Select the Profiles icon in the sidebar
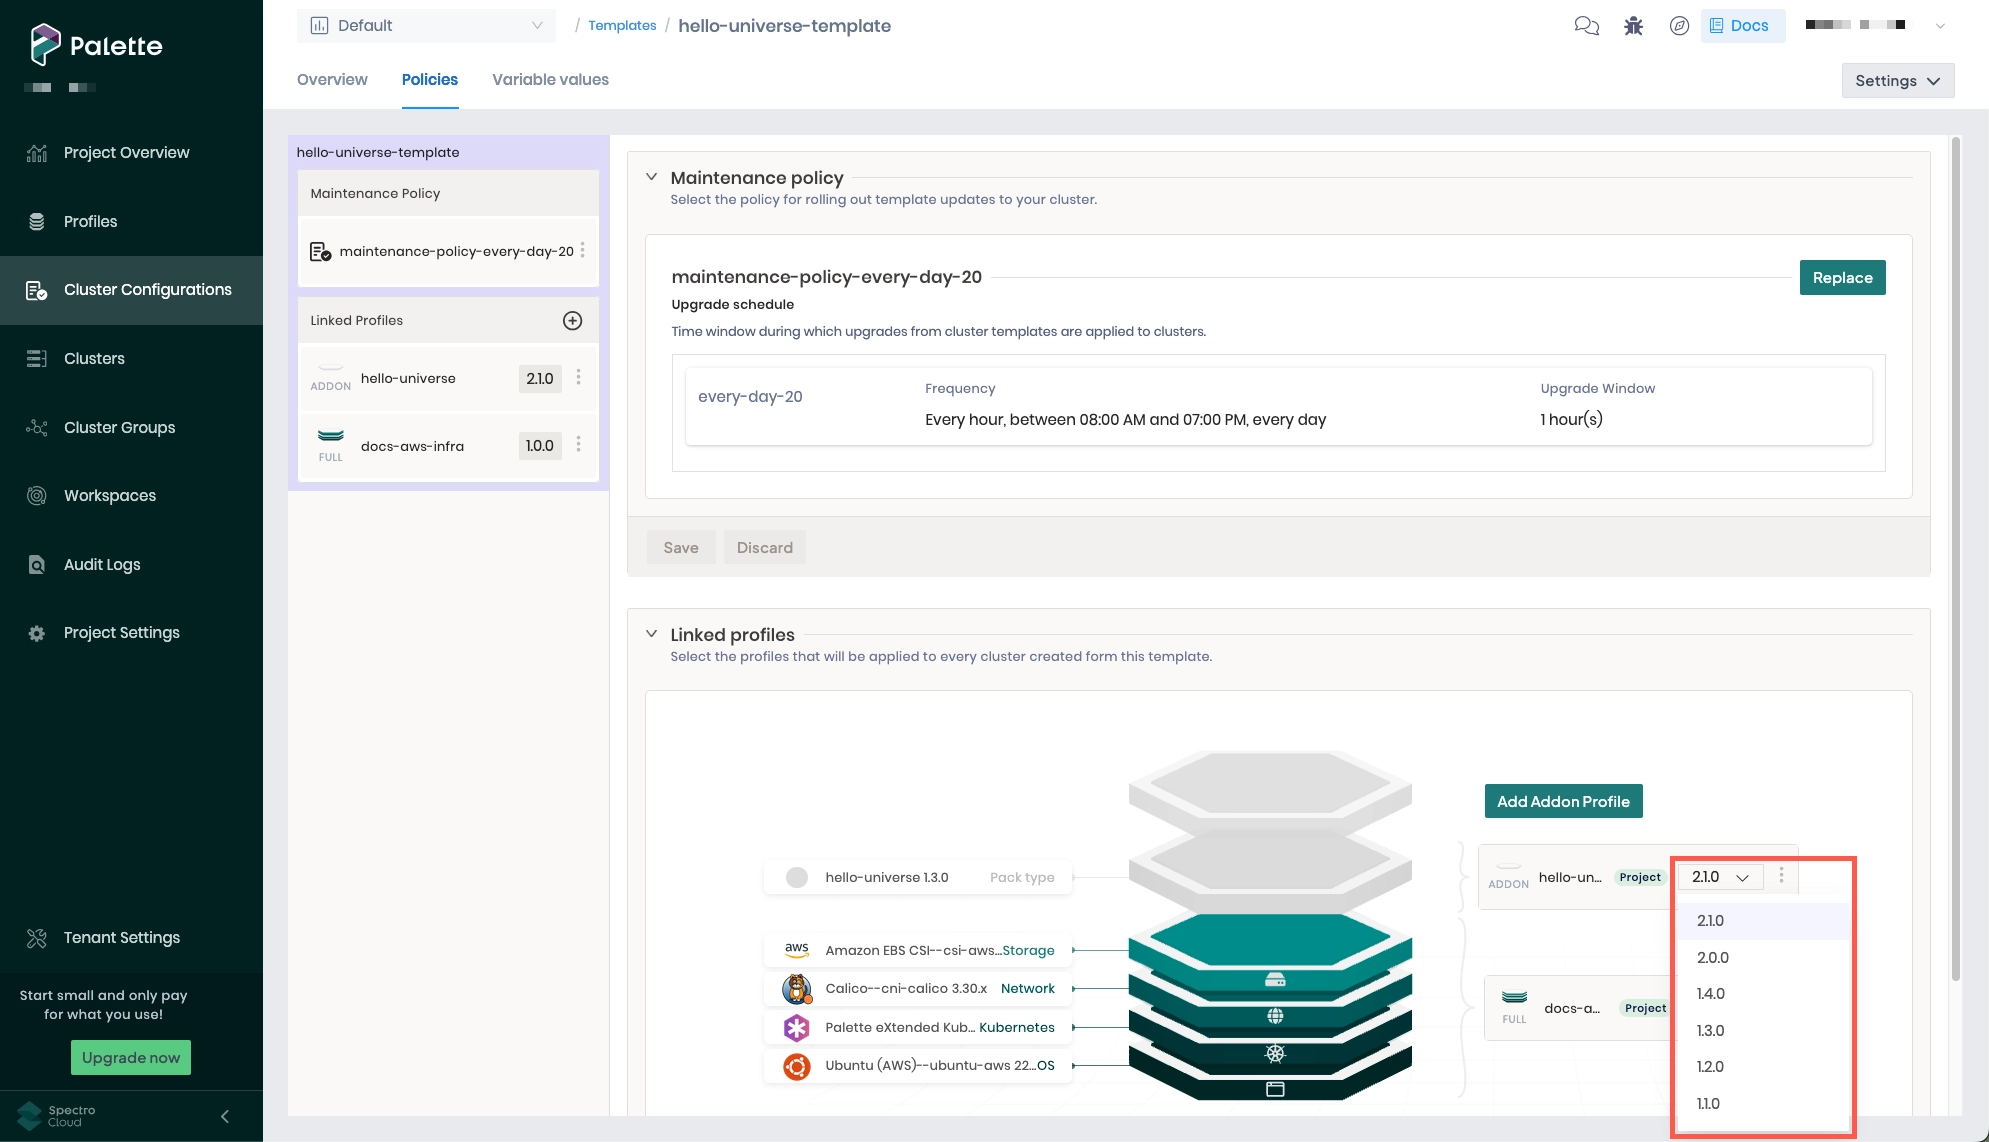The width and height of the screenshot is (1989, 1142). 37,221
